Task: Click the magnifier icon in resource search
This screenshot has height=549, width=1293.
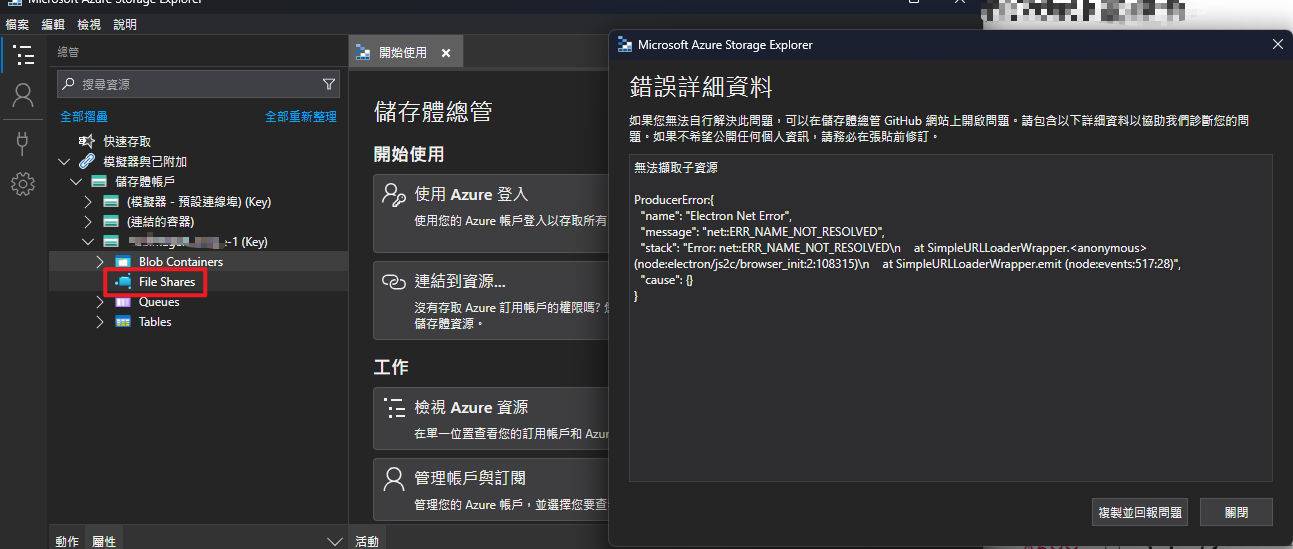Action: tap(67, 84)
